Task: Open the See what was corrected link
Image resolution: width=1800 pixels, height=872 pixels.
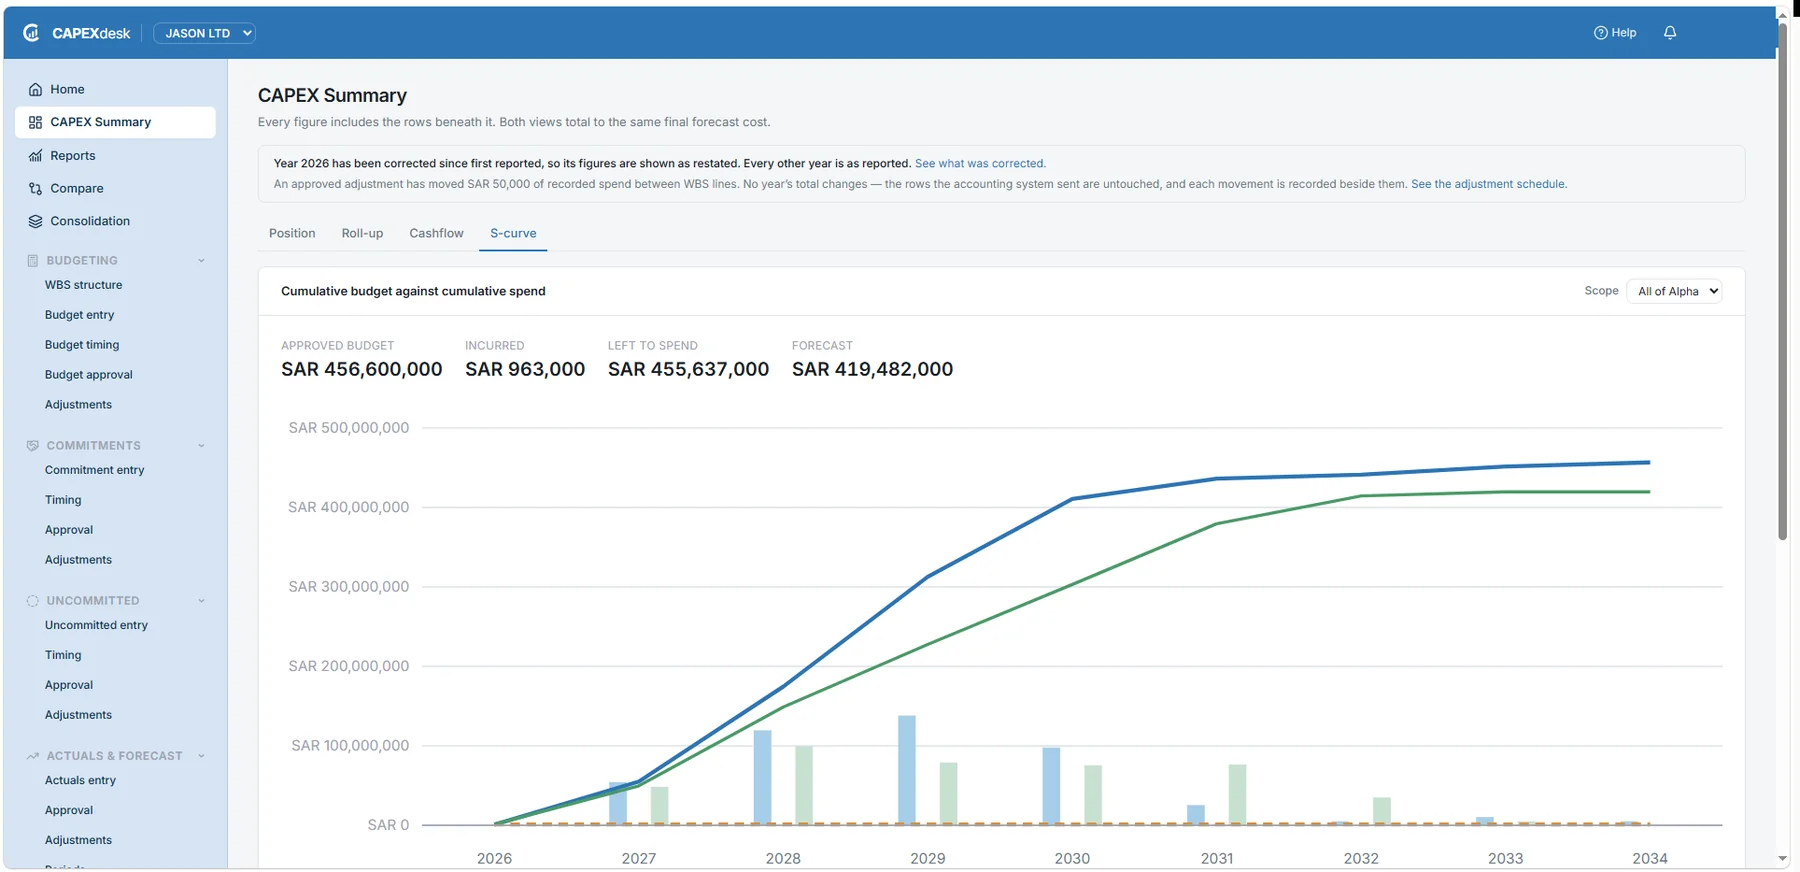Action: 980,163
